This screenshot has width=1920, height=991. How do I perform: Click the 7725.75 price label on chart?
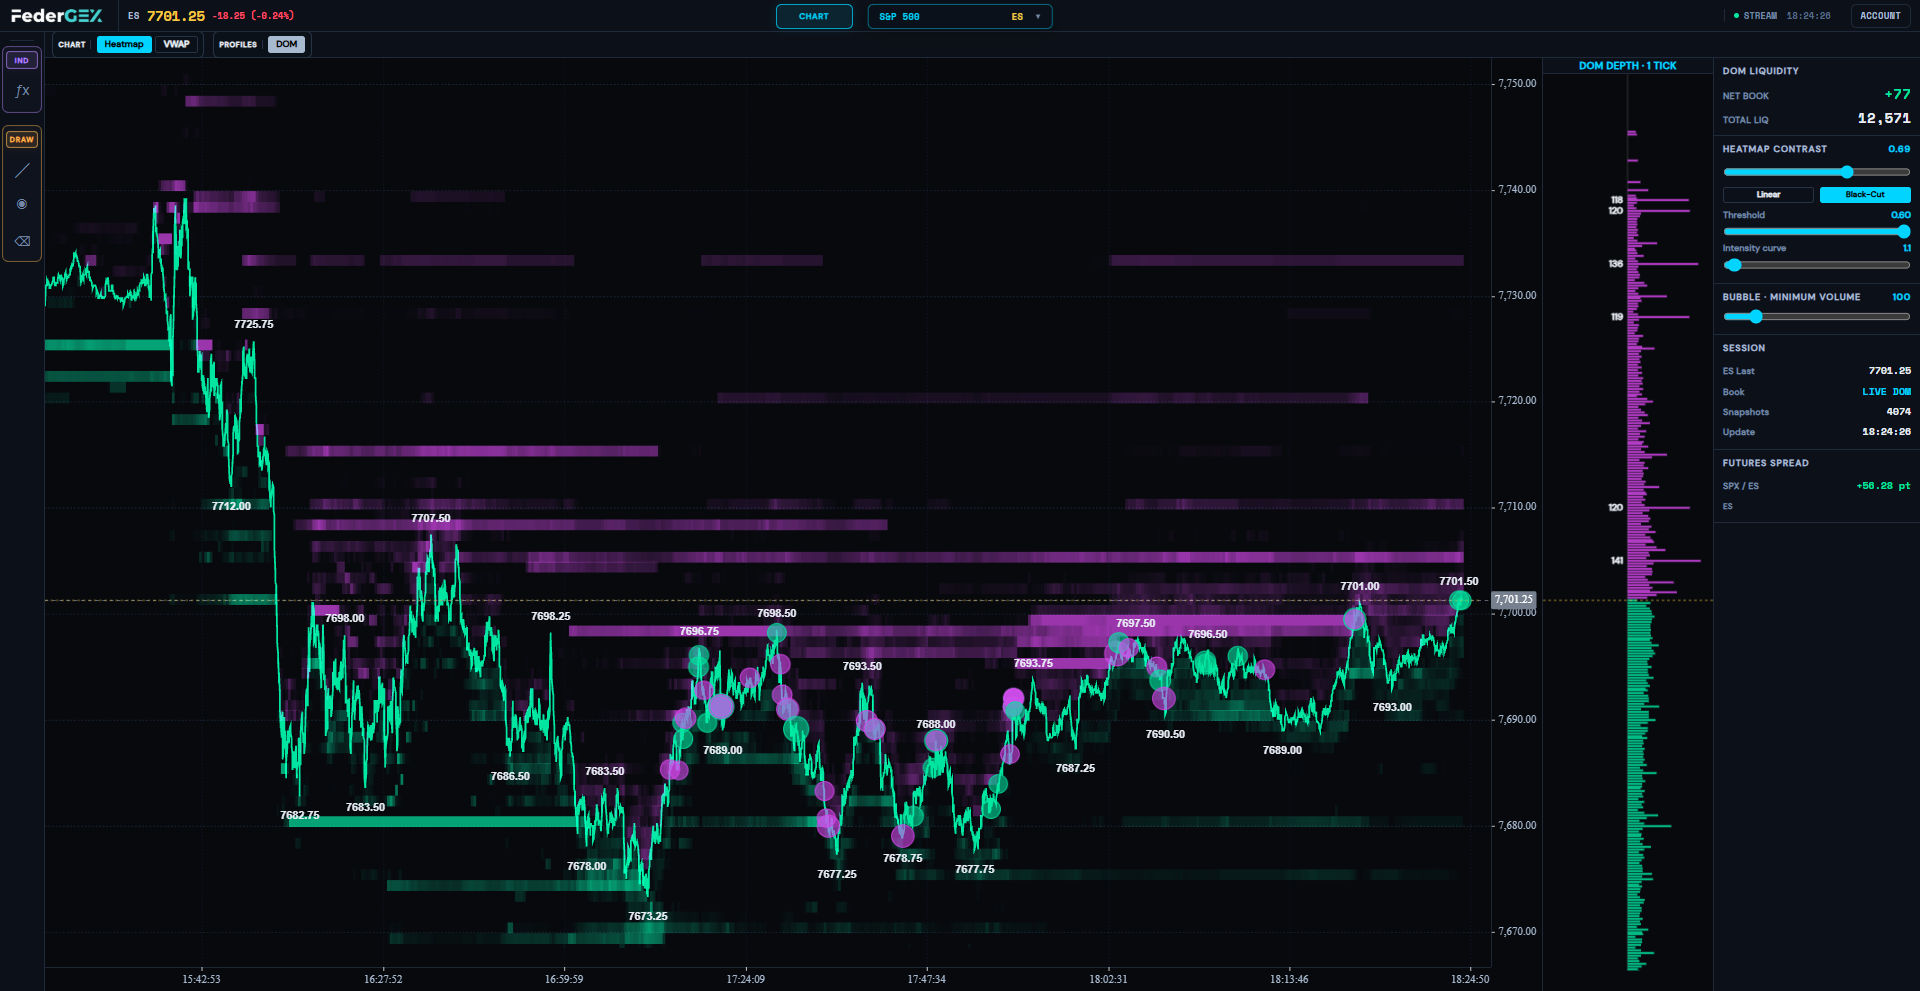[x=253, y=324]
